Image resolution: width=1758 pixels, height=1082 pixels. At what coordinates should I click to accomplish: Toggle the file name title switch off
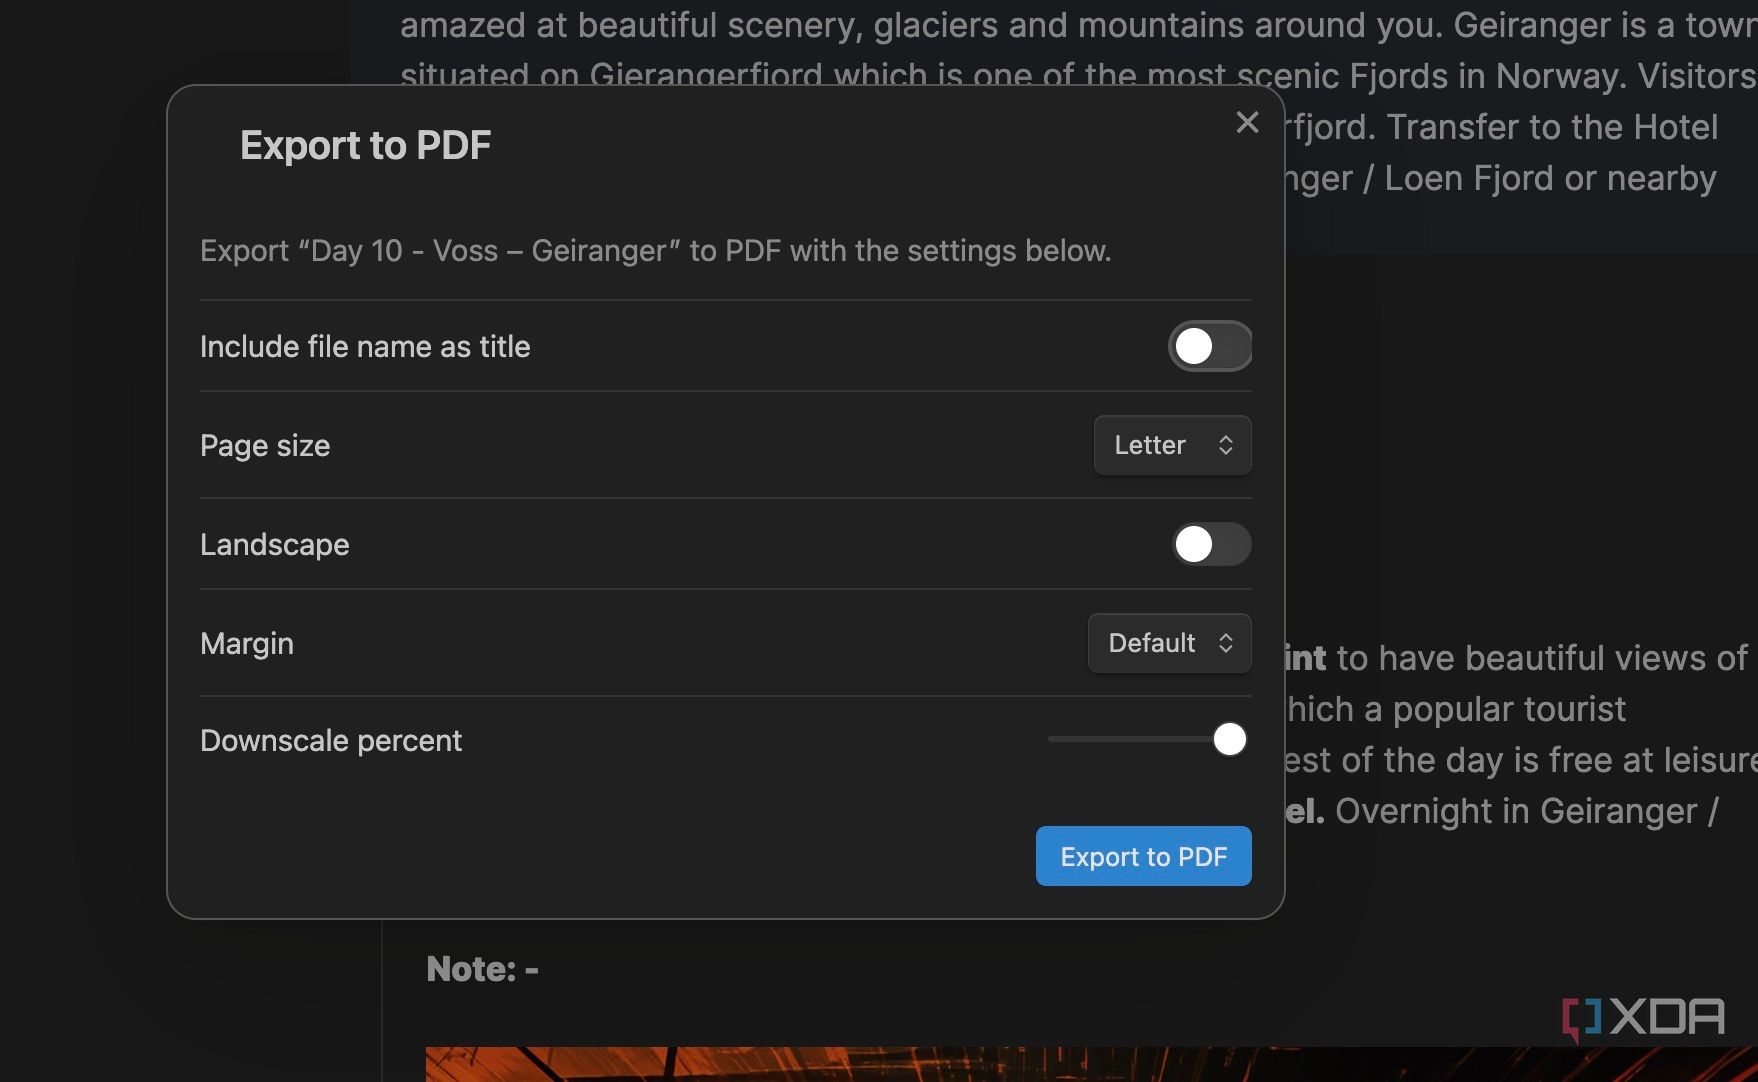coord(1209,346)
